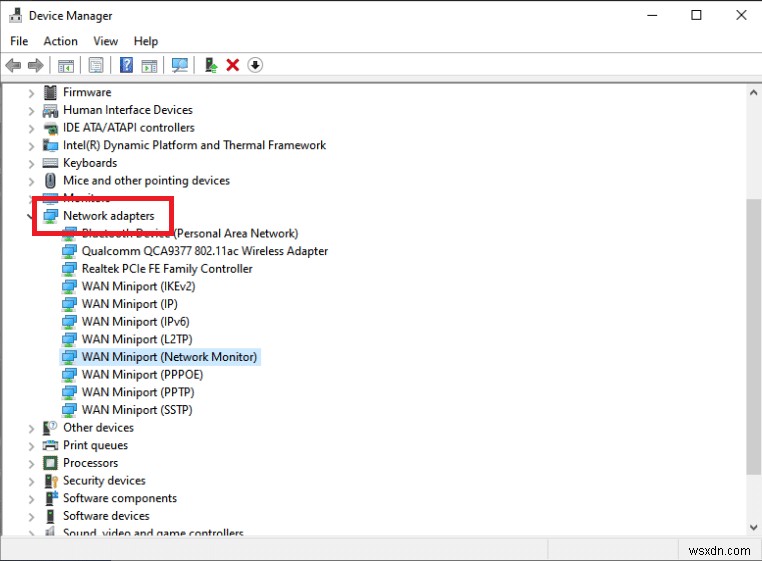
Task: Maximize the Device Manager window
Action: tap(696, 15)
